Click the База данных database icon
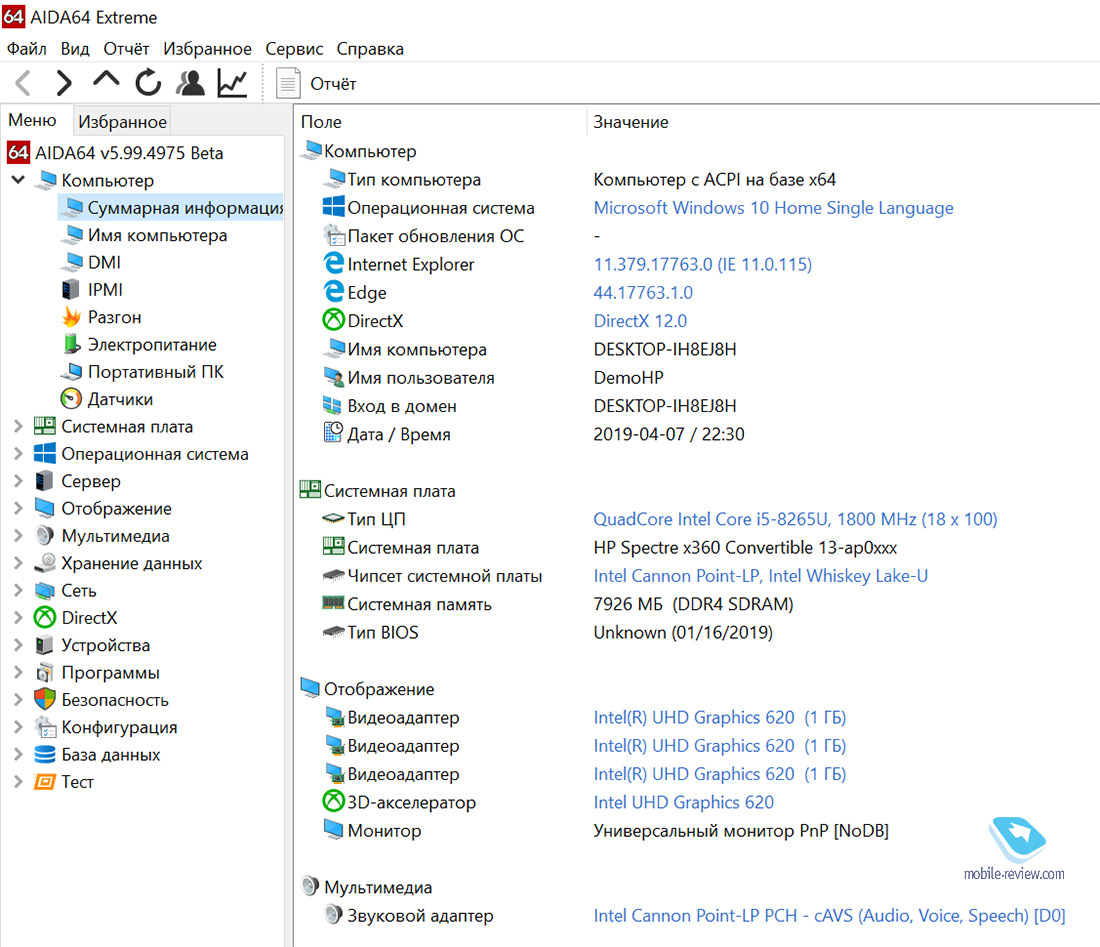1100x947 pixels. (x=45, y=754)
